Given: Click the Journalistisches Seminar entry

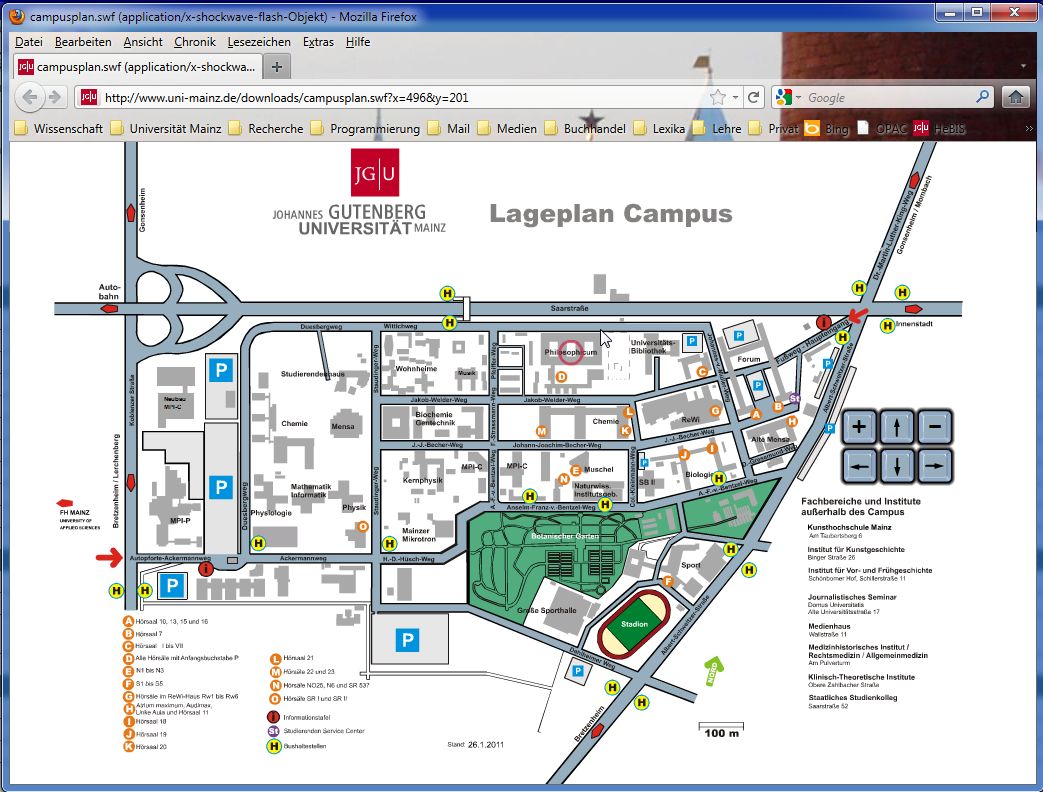Looking at the screenshot, I should tap(852, 597).
